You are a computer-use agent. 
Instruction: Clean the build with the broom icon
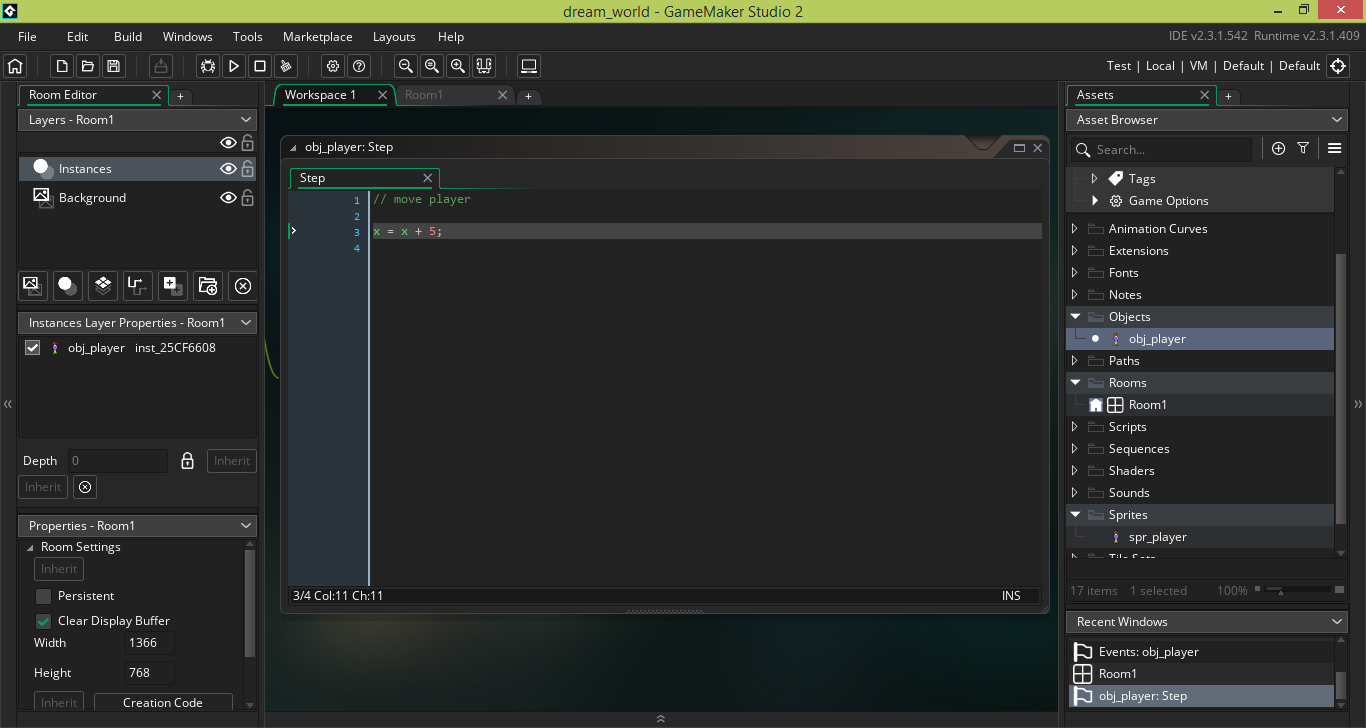pyautogui.click(x=286, y=66)
